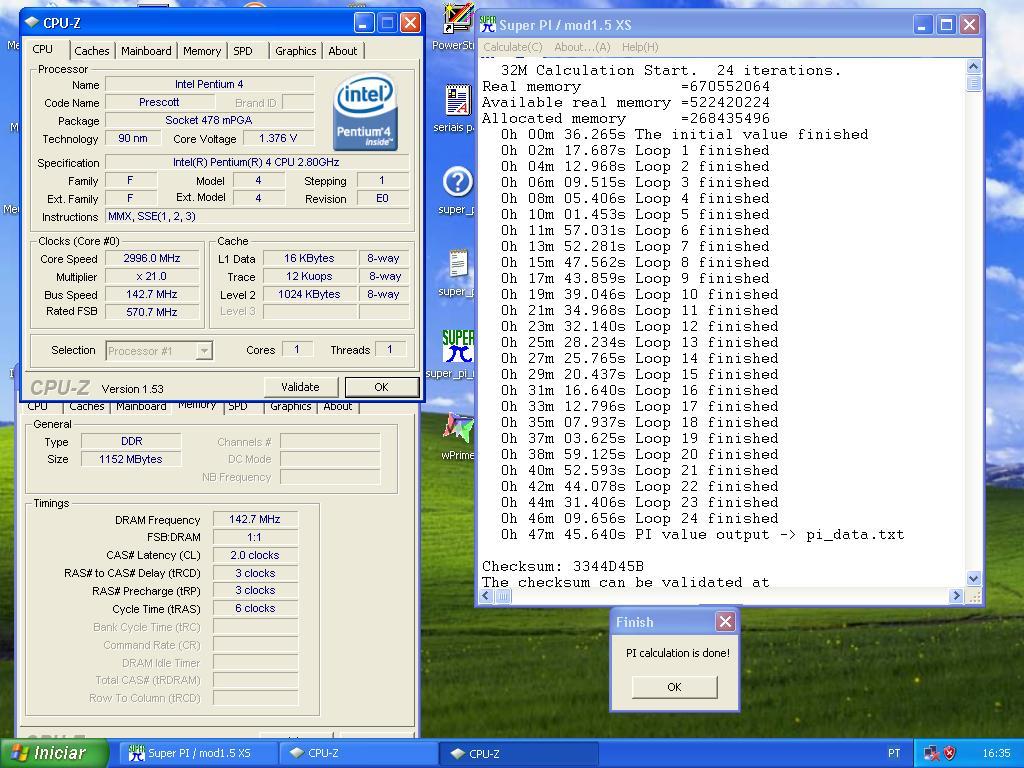Click the Multiplier value x 21.0
1024x768 pixels.
coord(152,276)
